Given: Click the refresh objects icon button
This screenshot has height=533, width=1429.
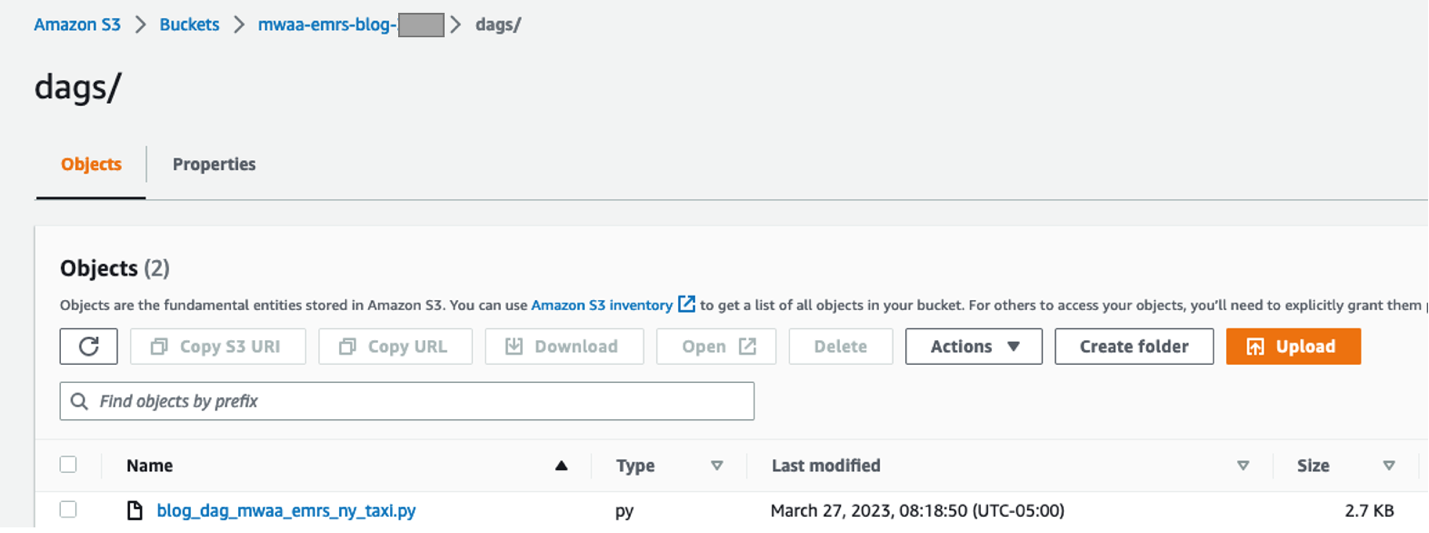Looking at the screenshot, I should click(89, 346).
